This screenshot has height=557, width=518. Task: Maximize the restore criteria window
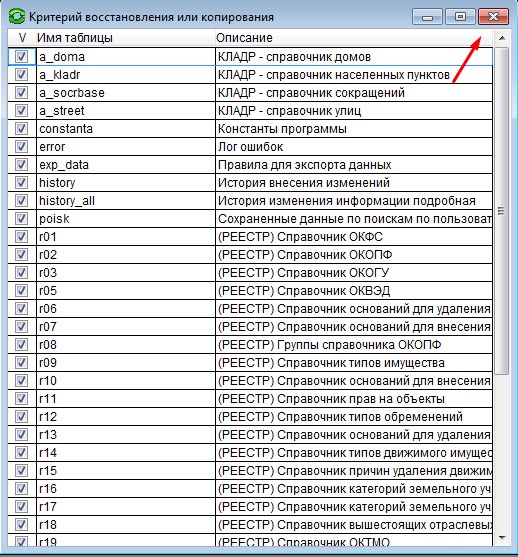(x=460, y=16)
